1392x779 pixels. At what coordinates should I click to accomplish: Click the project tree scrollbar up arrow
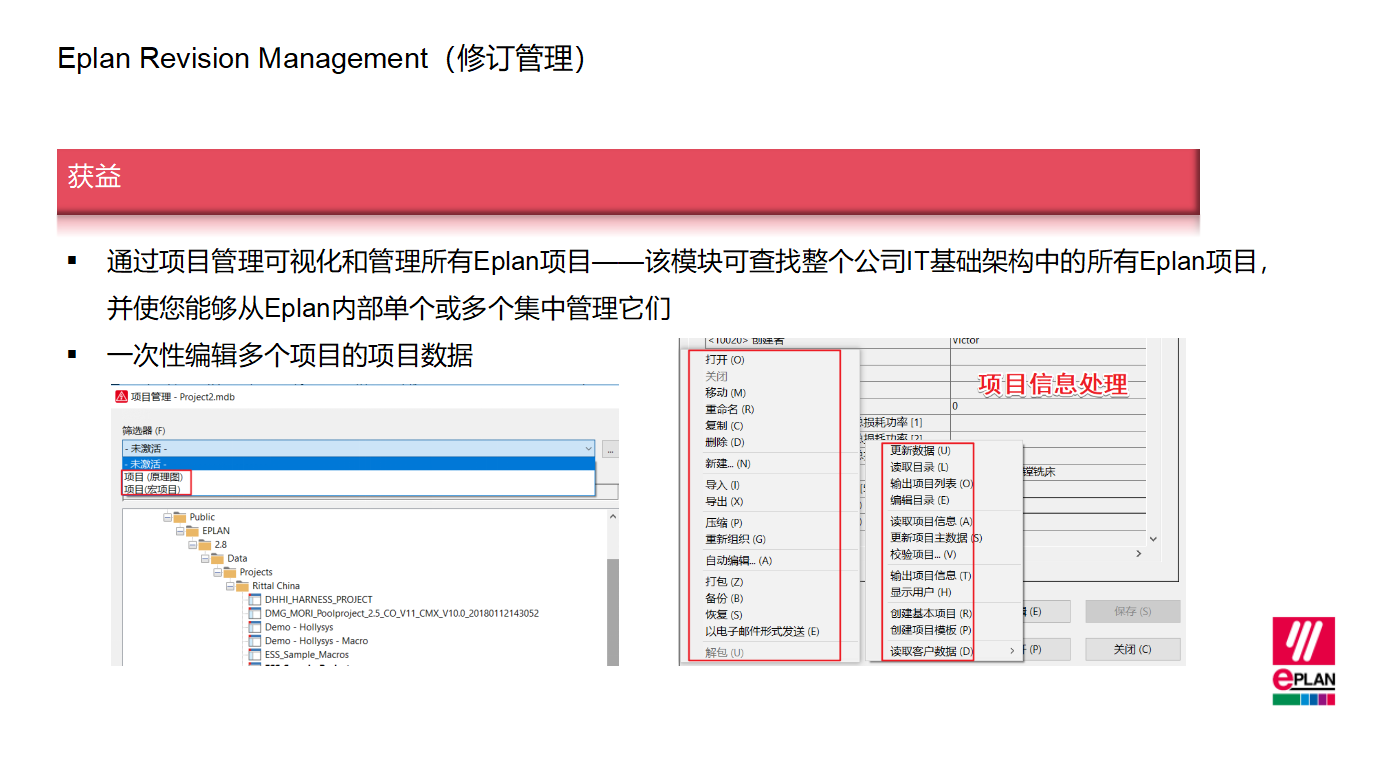tap(612, 517)
